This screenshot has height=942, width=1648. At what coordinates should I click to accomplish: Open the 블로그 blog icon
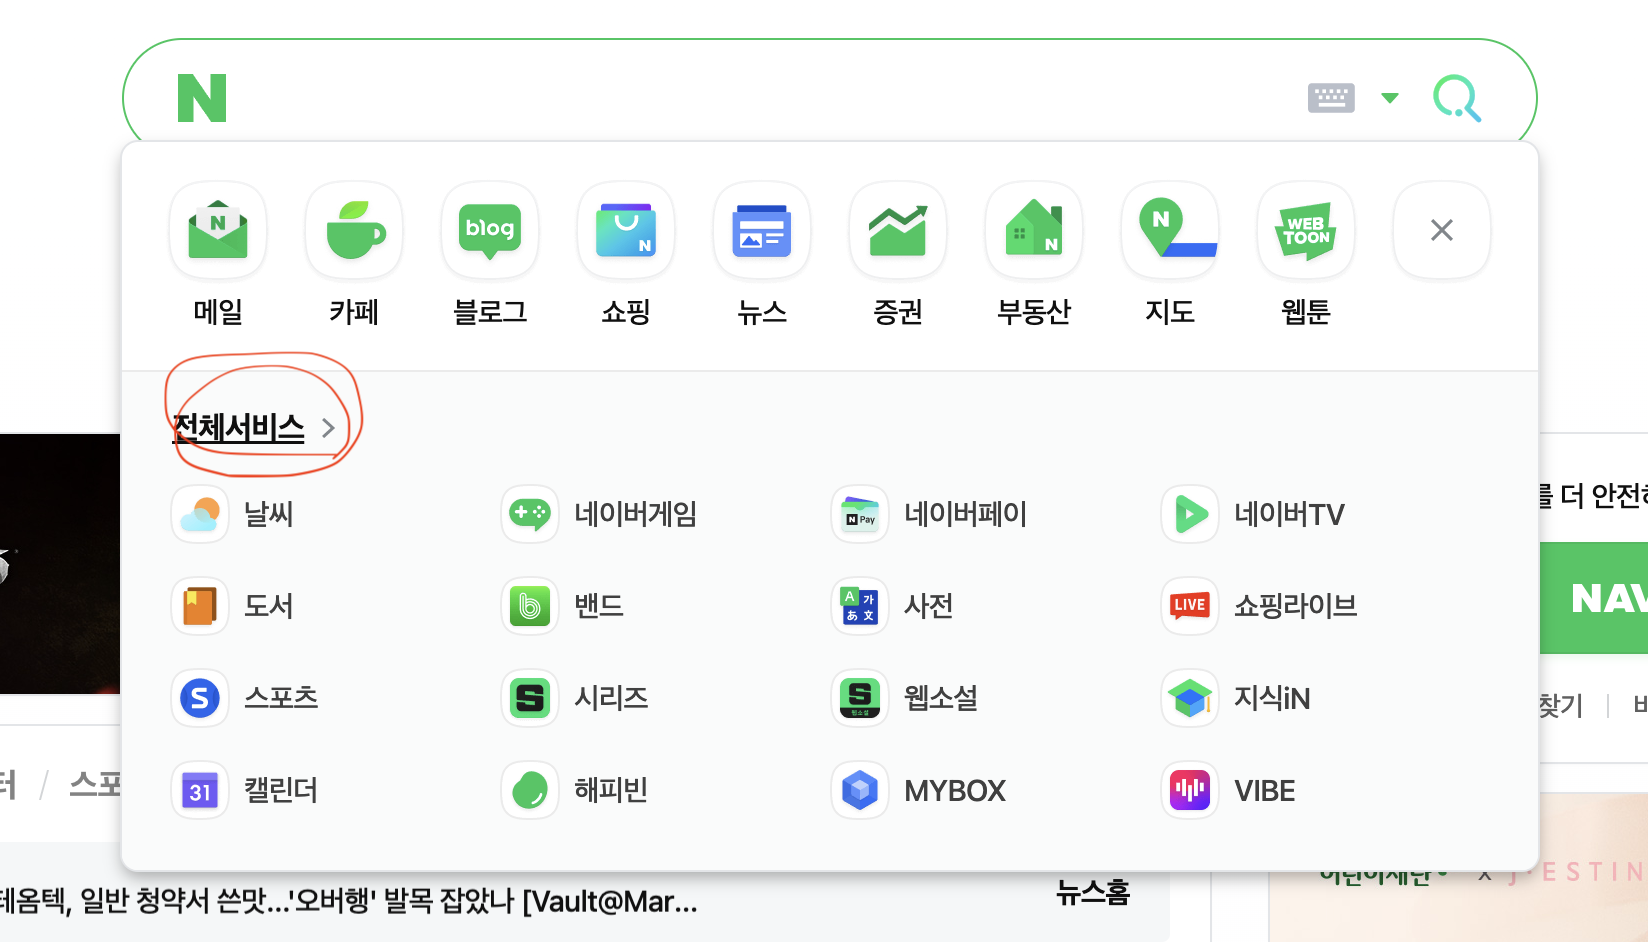click(490, 230)
